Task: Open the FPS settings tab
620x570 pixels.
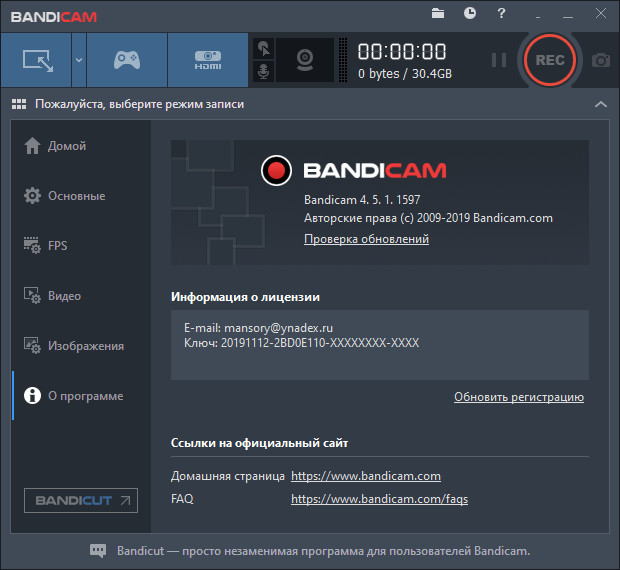Action: click(60, 246)
